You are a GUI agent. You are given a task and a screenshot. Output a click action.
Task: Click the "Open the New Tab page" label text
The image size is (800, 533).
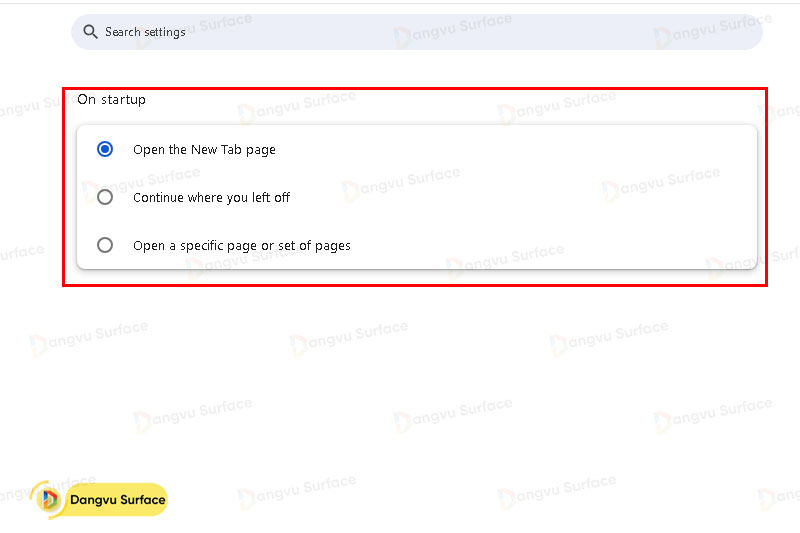[x=204, y=150]
